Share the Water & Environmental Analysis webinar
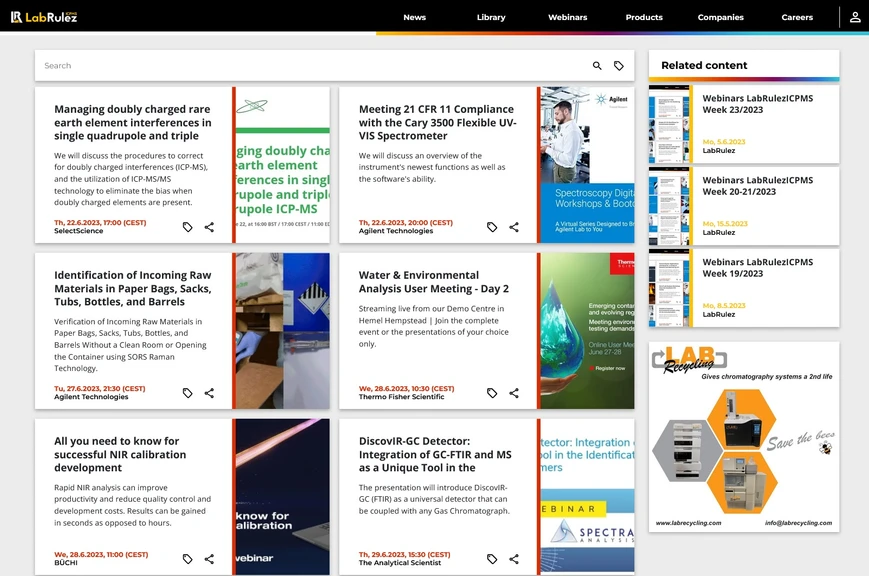 coord(514,393)
